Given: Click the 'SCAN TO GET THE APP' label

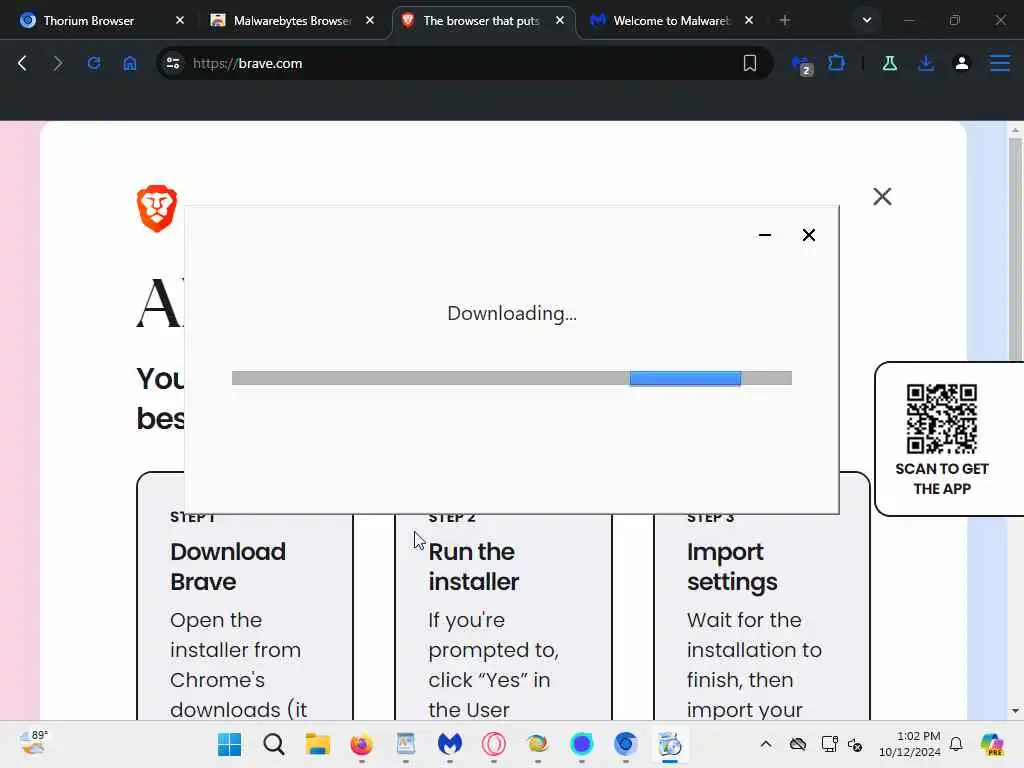Looking at the screenshot, I should point(942,479).
